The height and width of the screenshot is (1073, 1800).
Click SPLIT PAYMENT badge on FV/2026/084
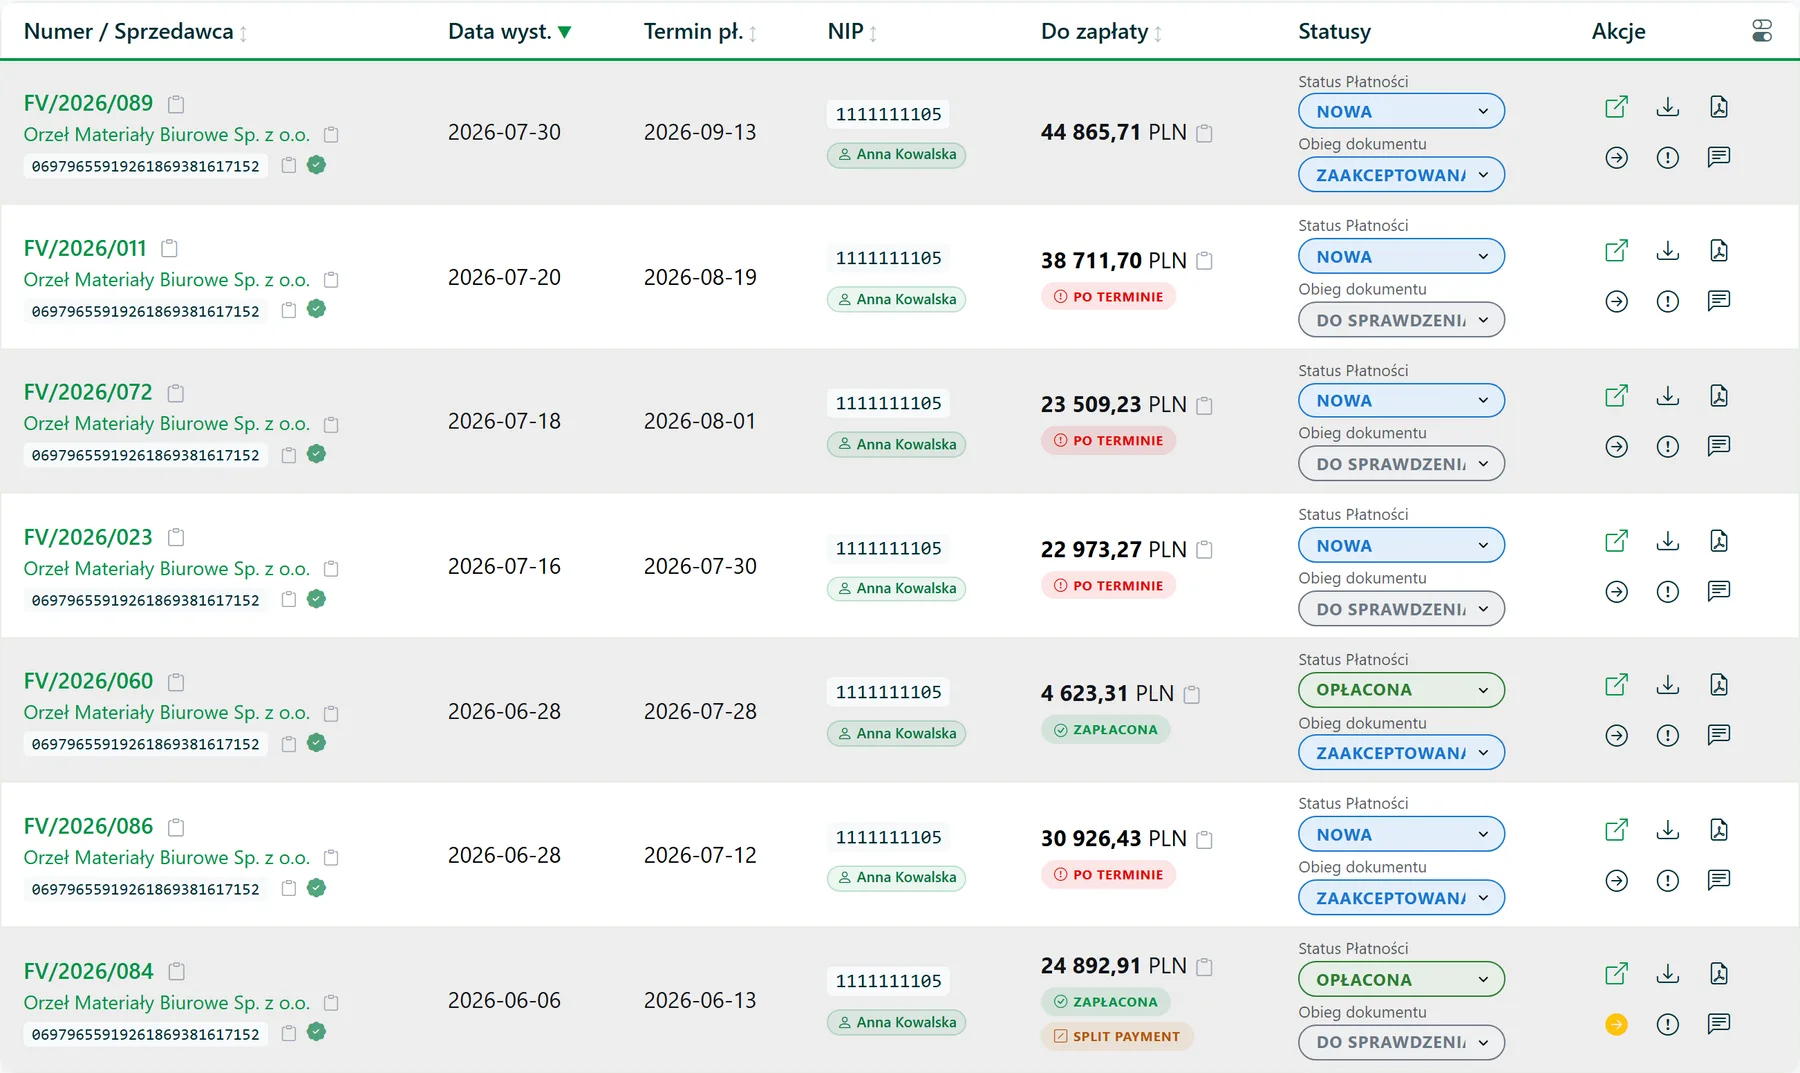tap(1116, 1037)
